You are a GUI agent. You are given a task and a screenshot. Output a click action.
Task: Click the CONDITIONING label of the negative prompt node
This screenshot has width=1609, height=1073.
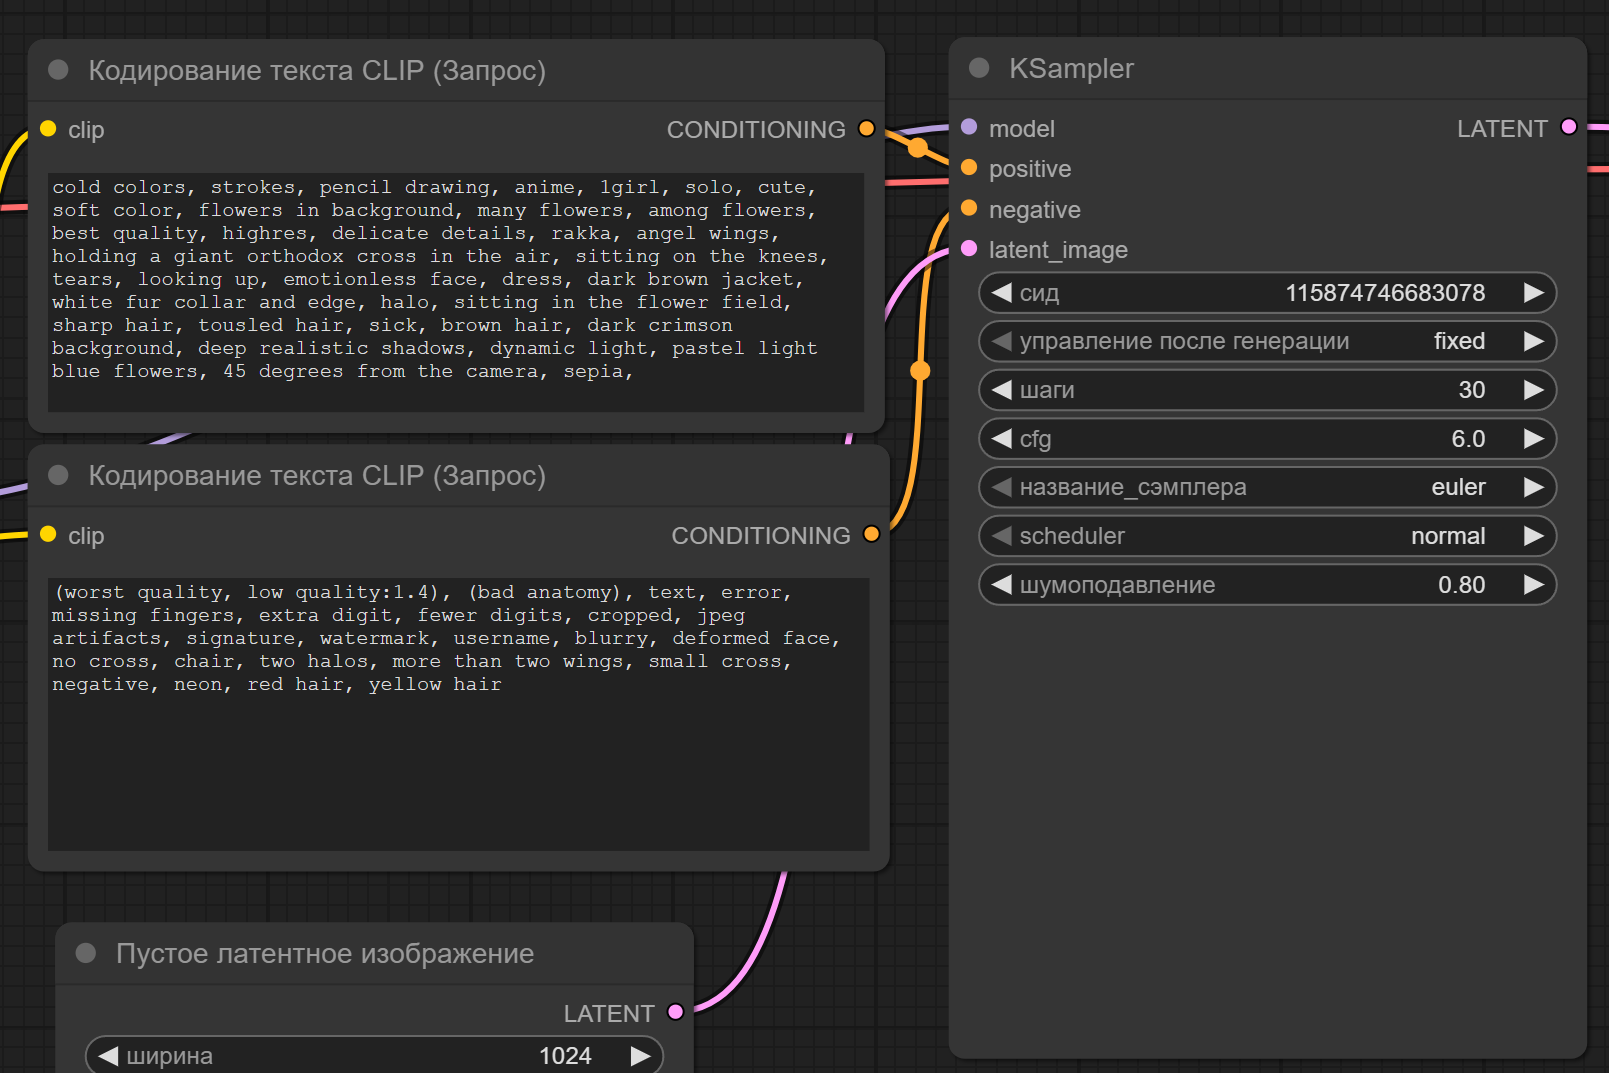pyautogui.click(x=760, y=536)
